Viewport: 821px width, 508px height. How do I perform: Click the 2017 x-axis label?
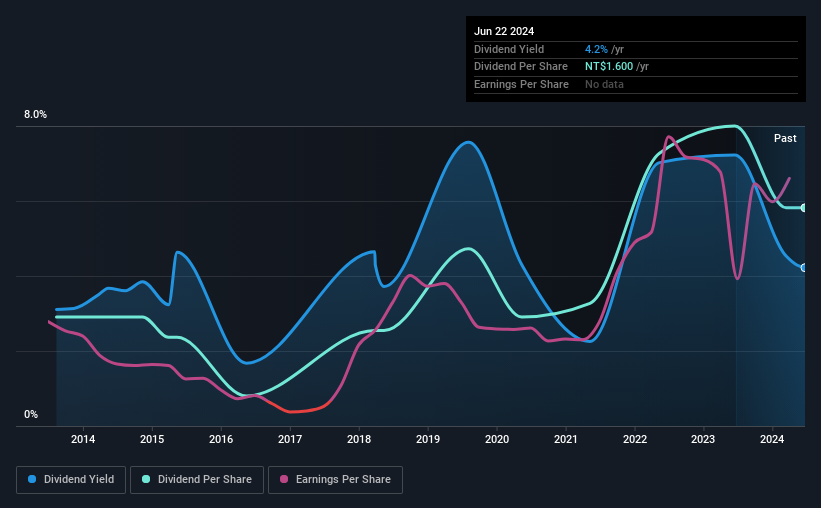290,439
